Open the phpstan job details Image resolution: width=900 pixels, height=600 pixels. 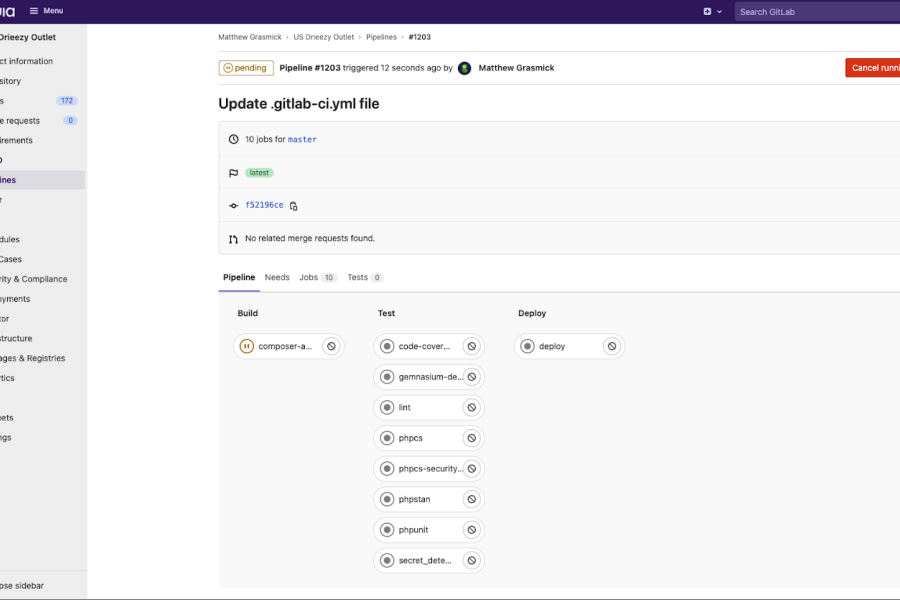pos(414,499)
